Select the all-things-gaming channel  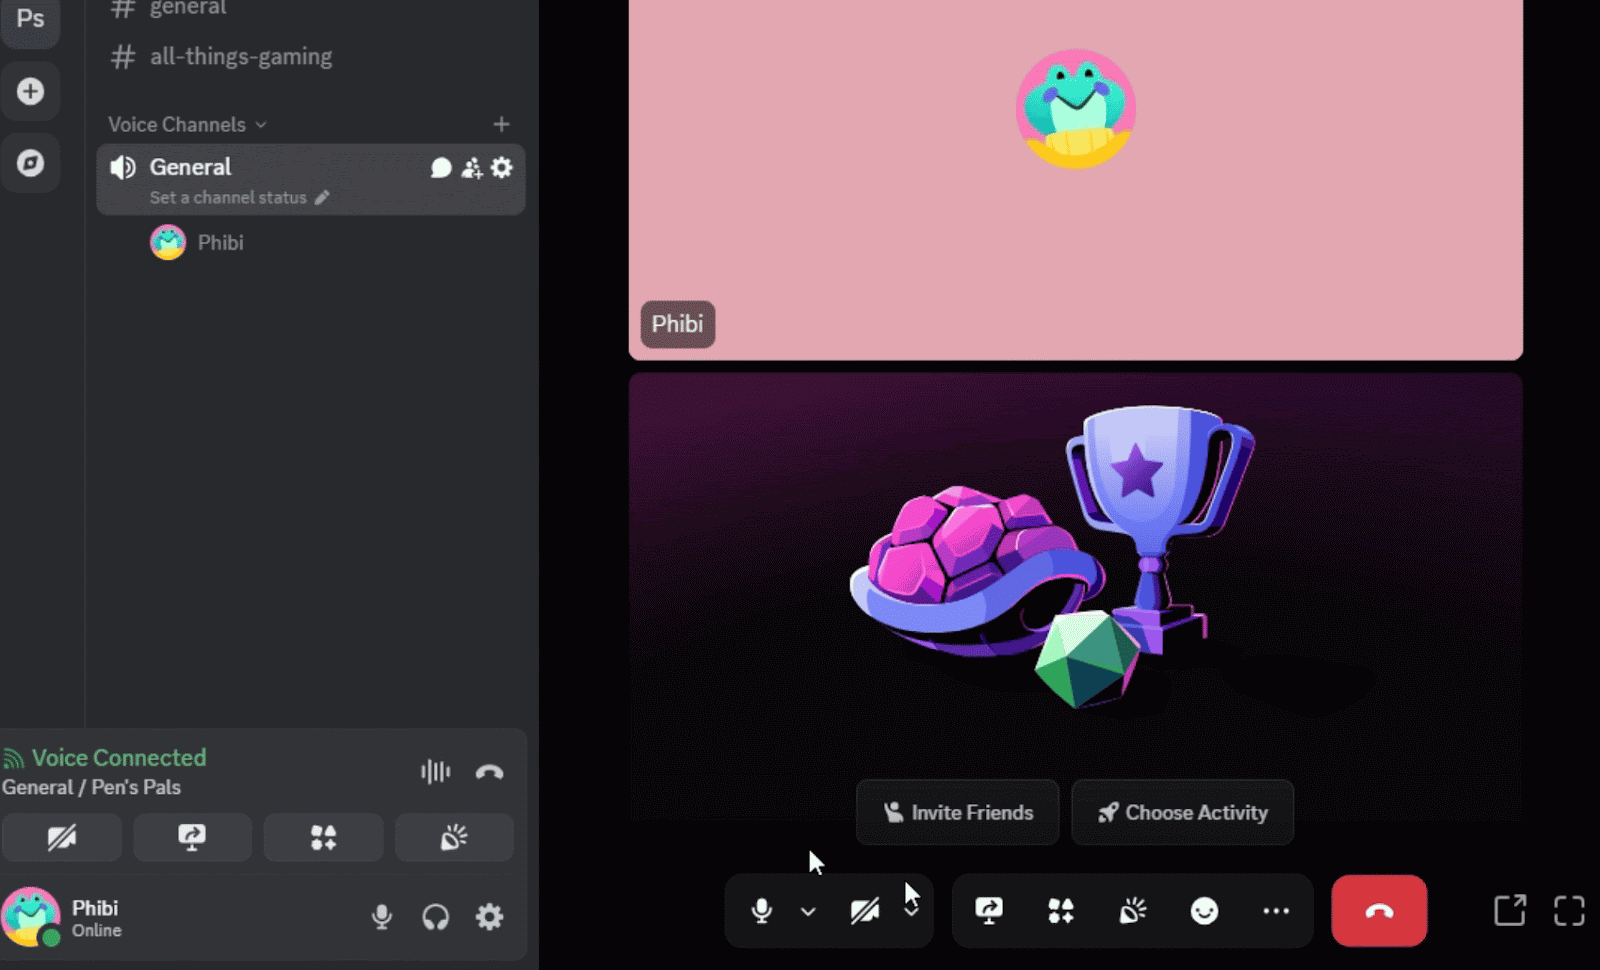240,56
